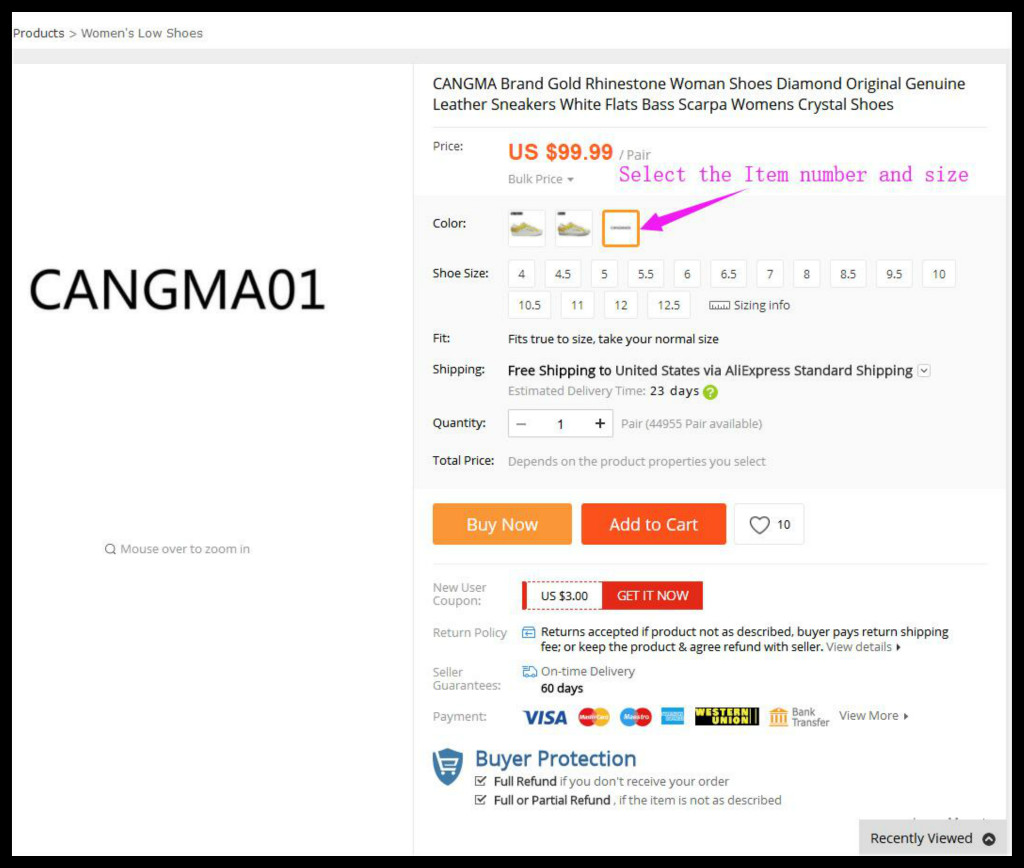
Task: Select shoe size 8
Action: click(807, 274)
